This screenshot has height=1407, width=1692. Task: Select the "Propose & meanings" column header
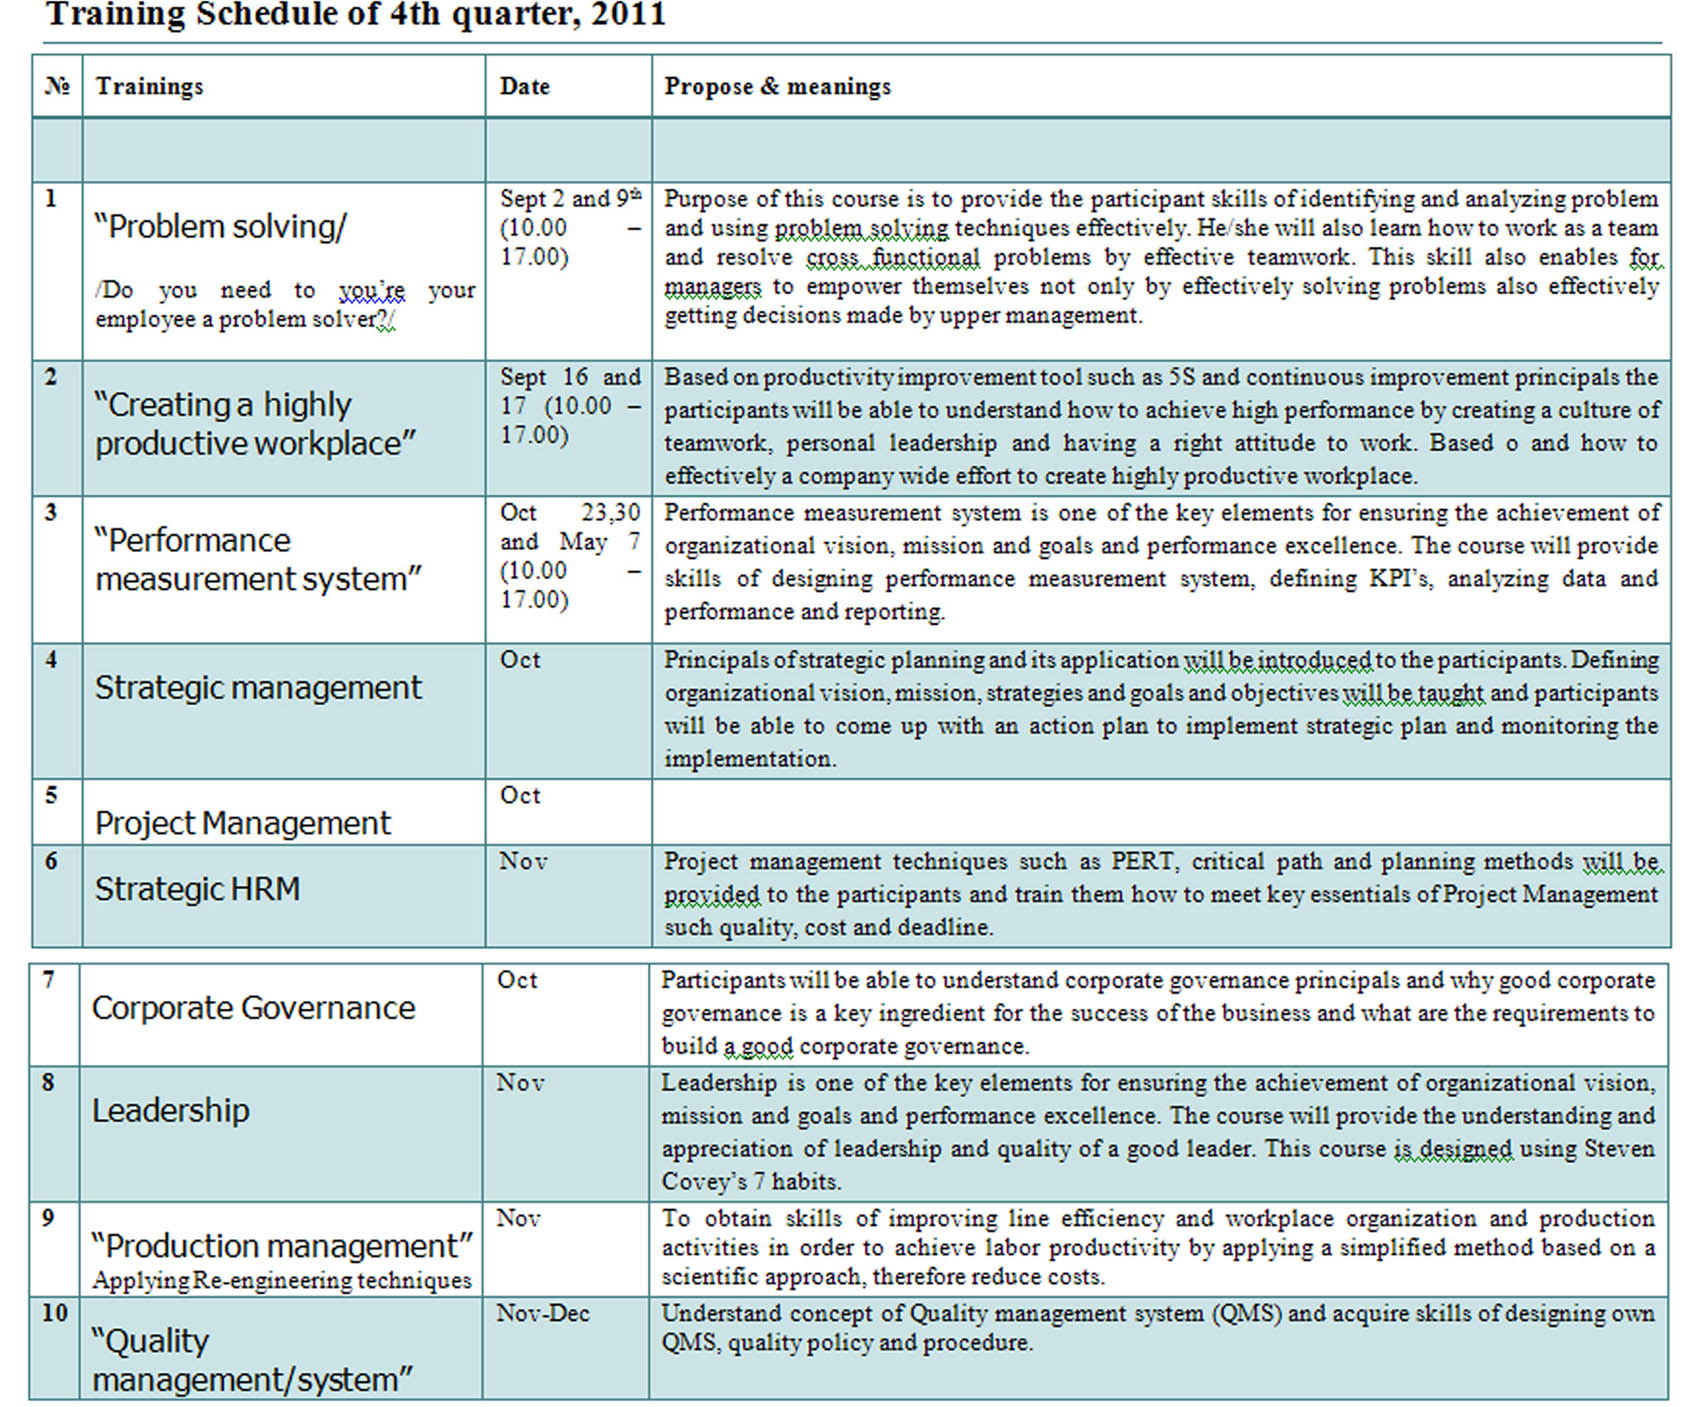coord(777,87)
